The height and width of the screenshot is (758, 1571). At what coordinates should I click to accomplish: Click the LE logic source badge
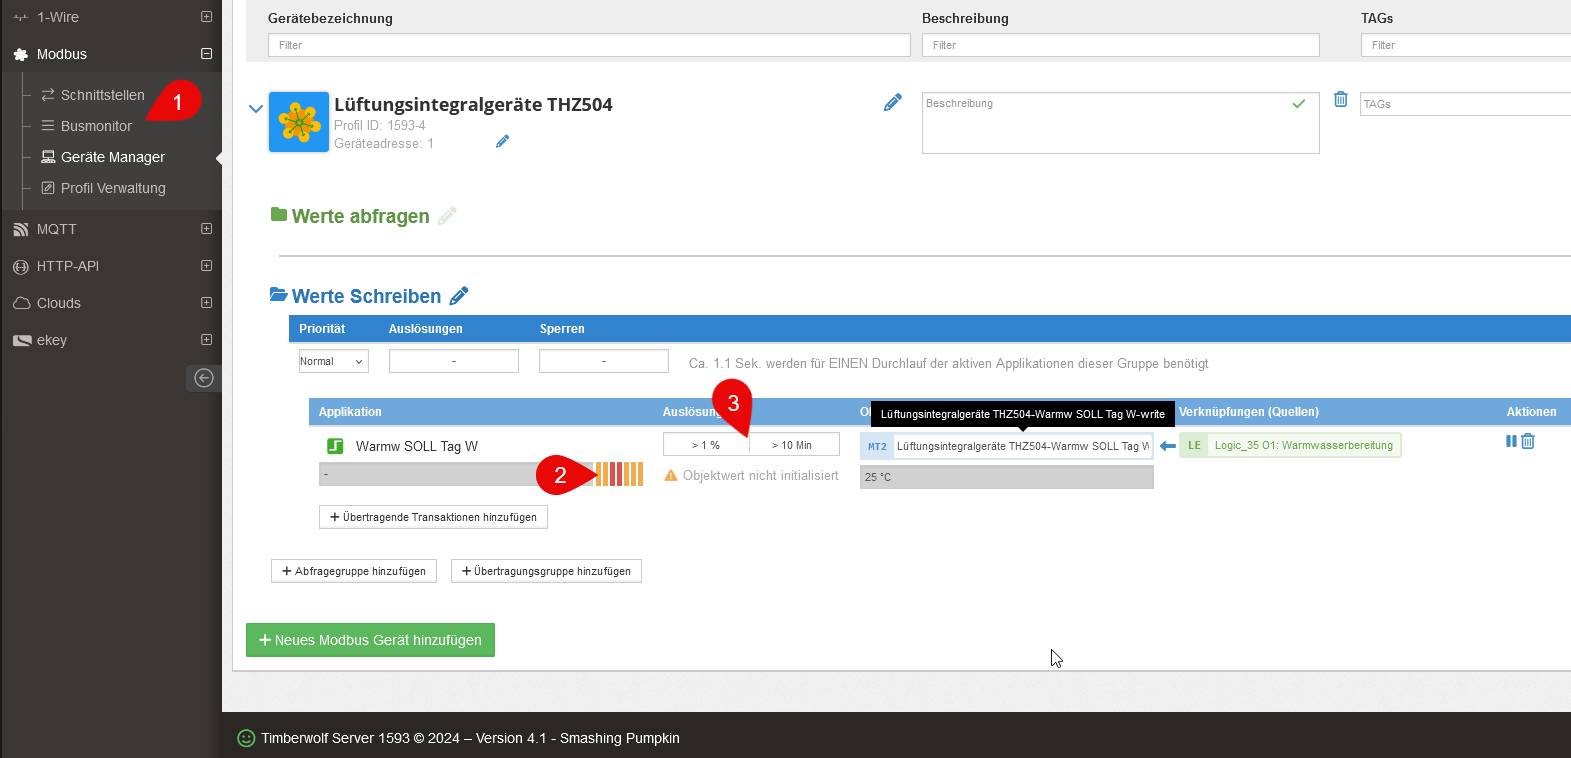tap(1194, 445)
